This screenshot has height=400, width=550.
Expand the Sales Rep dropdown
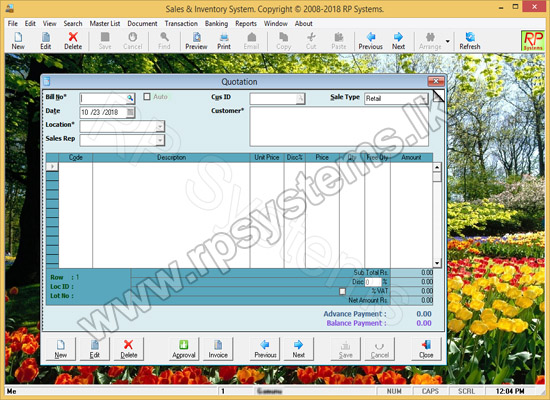tap(160, 140)
